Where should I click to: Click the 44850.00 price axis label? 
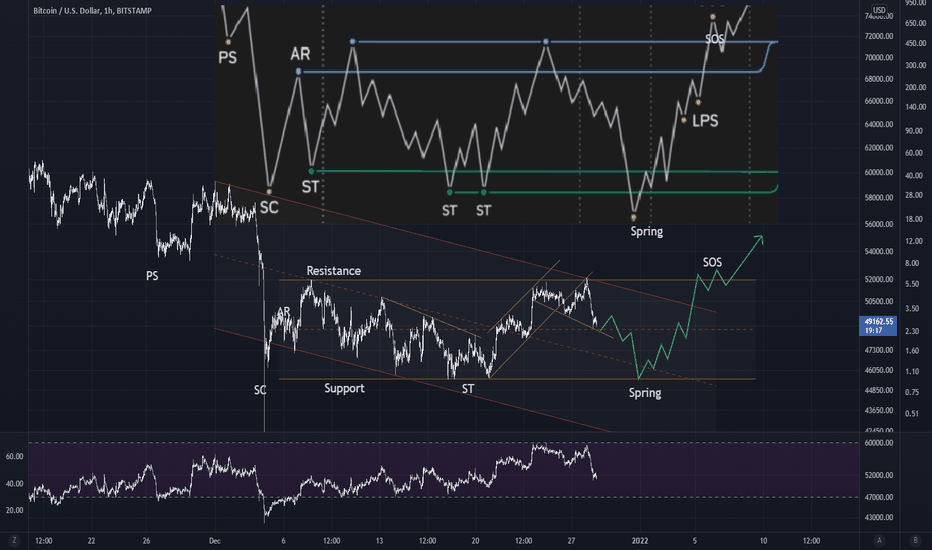(x=879, y=391)
